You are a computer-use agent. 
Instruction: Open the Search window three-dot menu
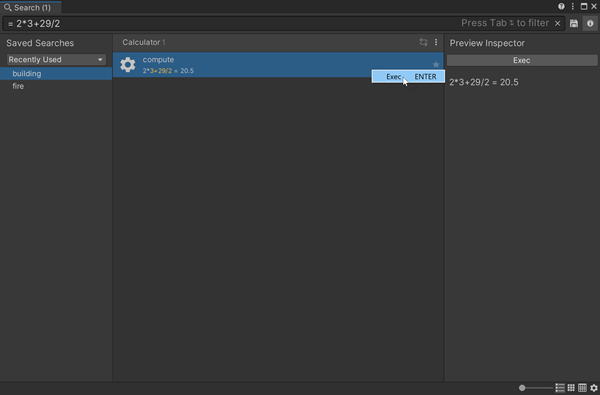coord(572,6)
